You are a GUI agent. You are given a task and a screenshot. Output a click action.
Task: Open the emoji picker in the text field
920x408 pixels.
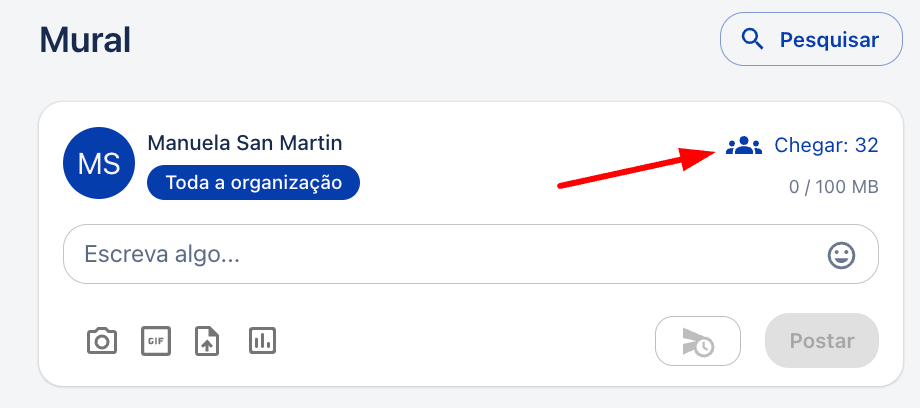[841, 255]
